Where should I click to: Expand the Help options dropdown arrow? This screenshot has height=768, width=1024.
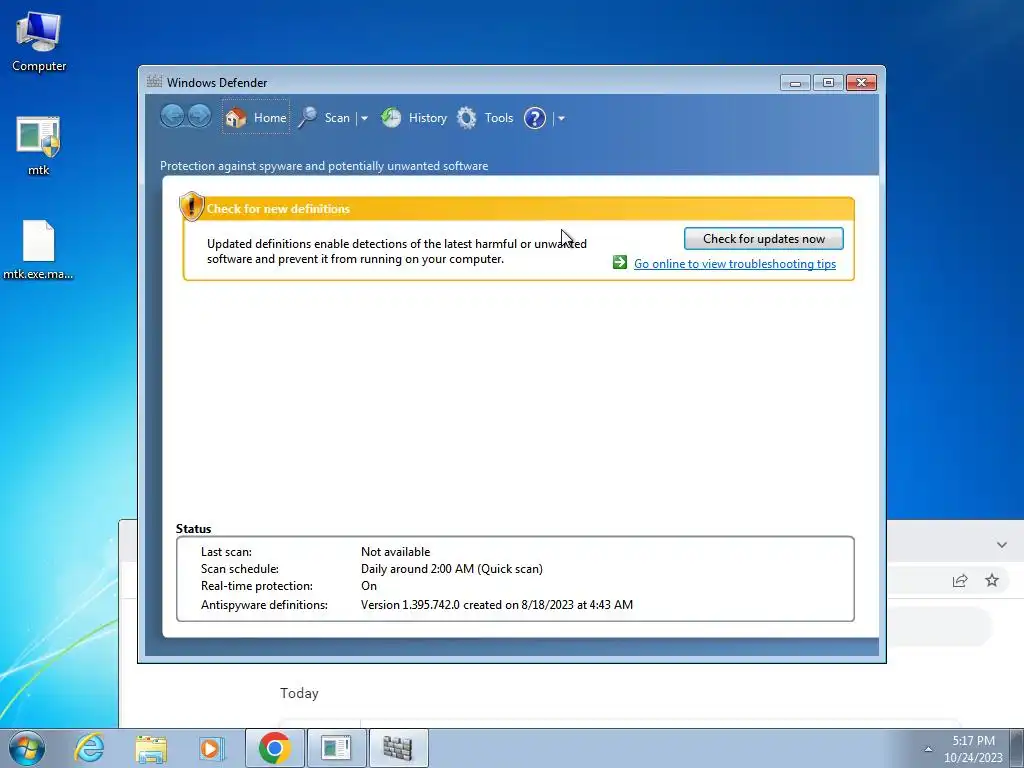[x=561, y=119]
